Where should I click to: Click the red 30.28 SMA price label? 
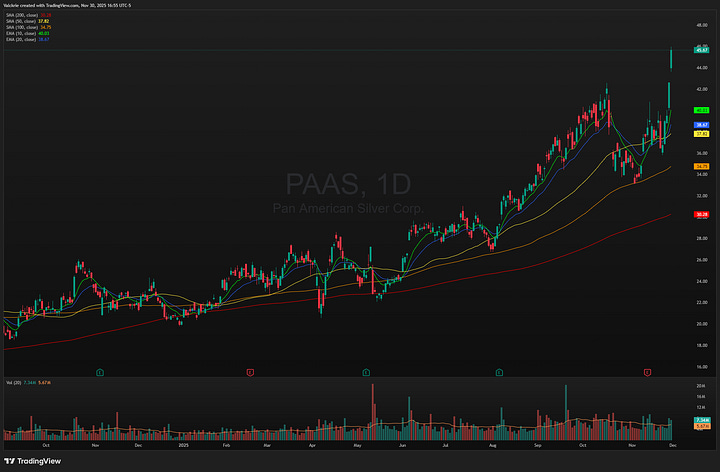702,214
